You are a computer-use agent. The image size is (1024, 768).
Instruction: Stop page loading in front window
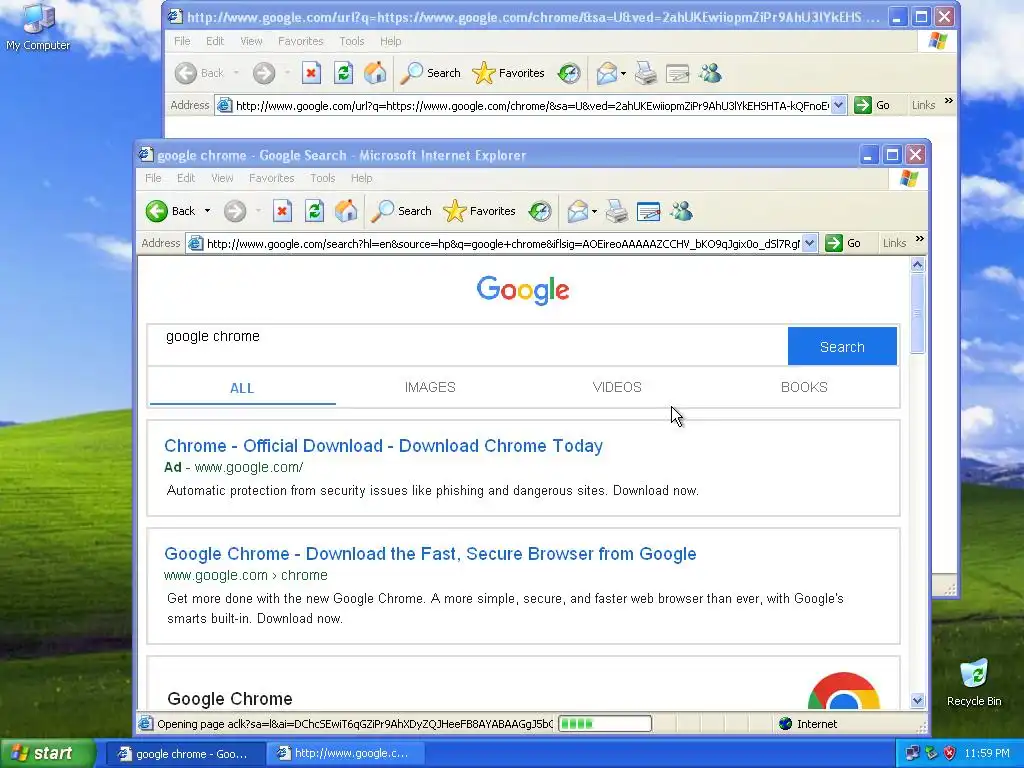282,211
